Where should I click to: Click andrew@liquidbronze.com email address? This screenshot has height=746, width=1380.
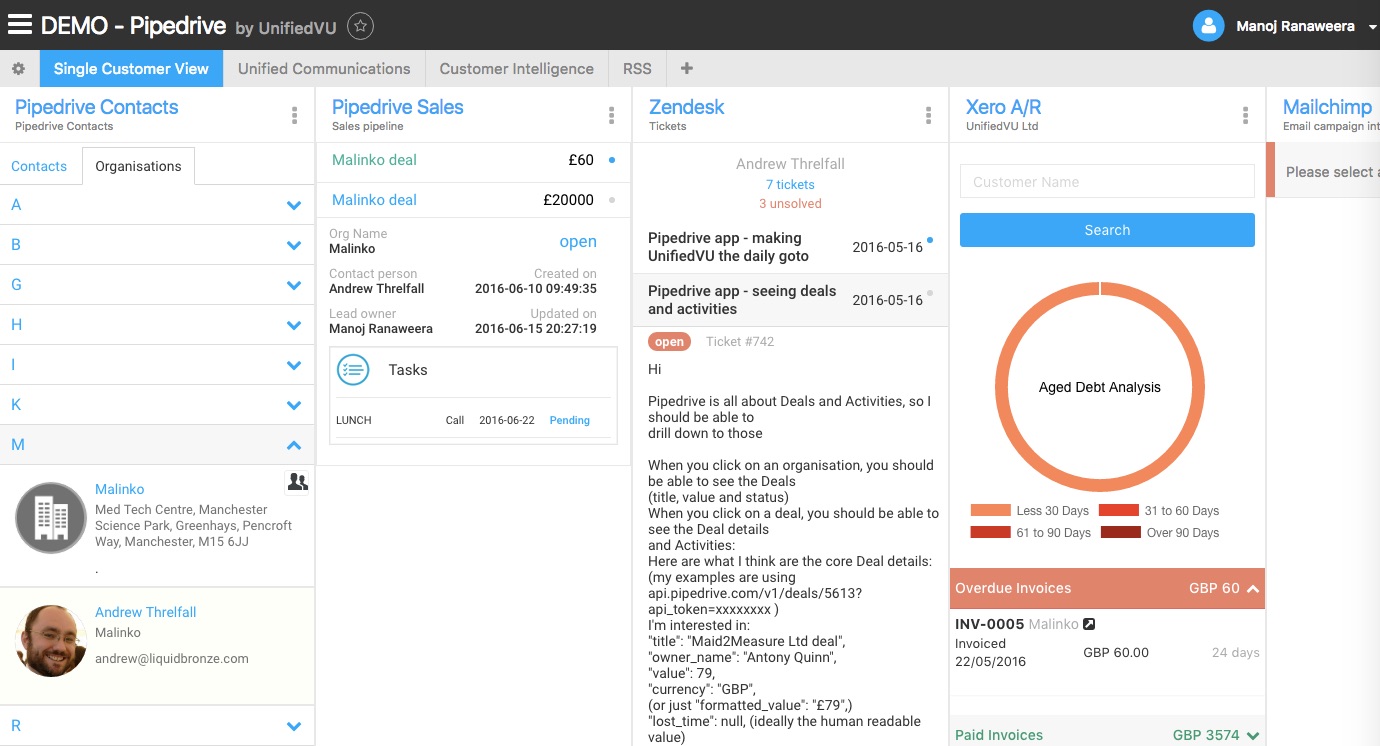tap(172, 659)
